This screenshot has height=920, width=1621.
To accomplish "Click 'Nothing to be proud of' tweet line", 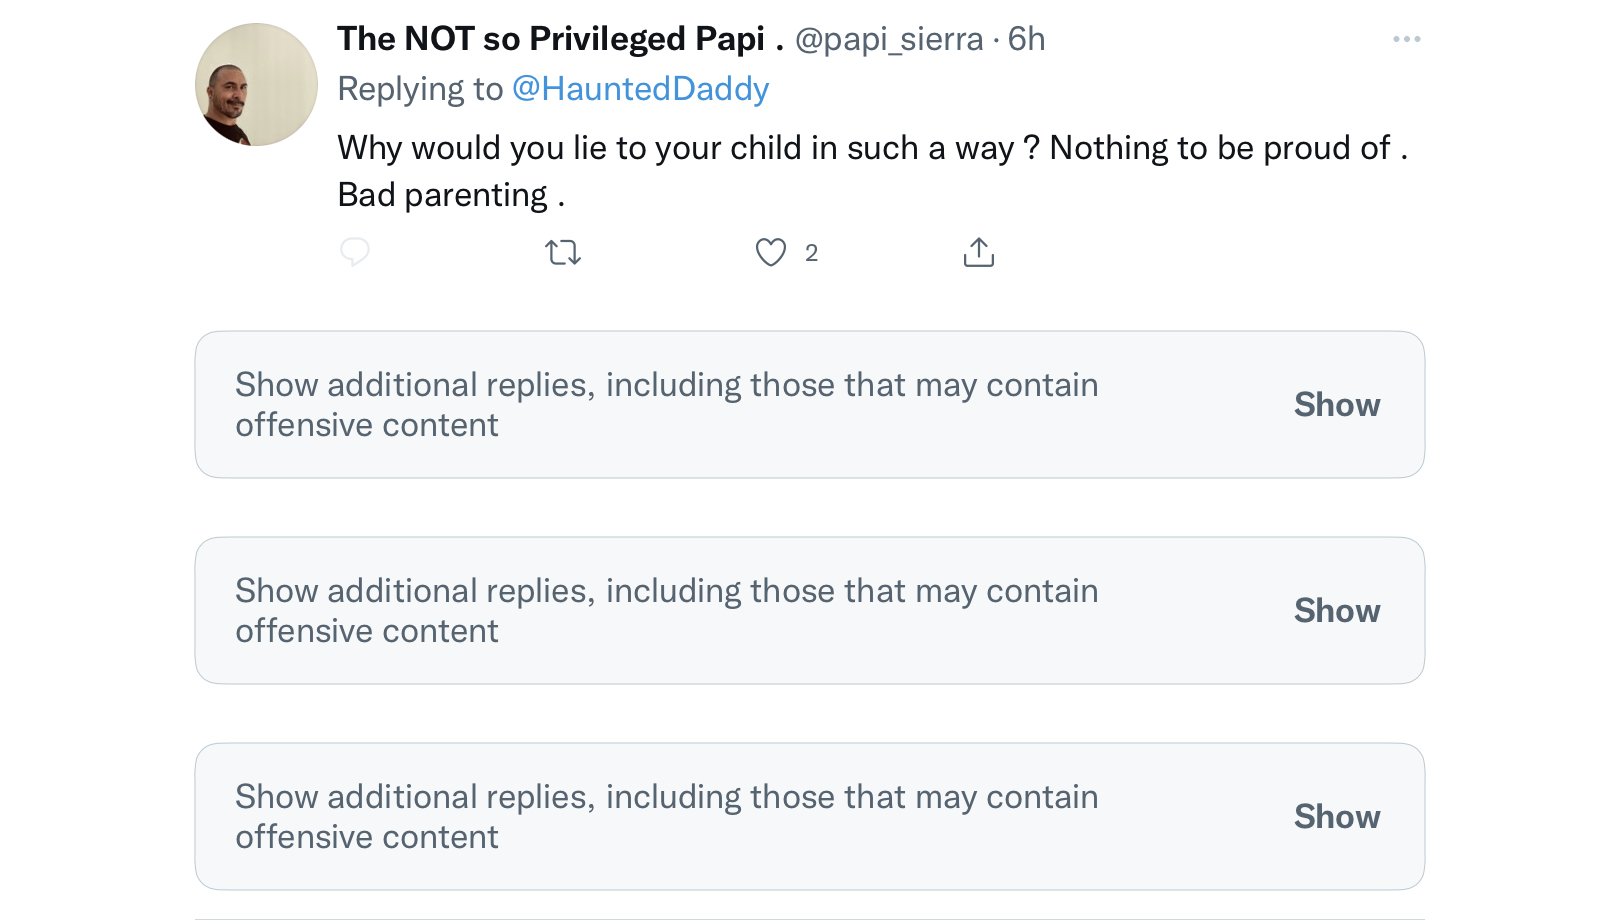I will point(1220,148).
